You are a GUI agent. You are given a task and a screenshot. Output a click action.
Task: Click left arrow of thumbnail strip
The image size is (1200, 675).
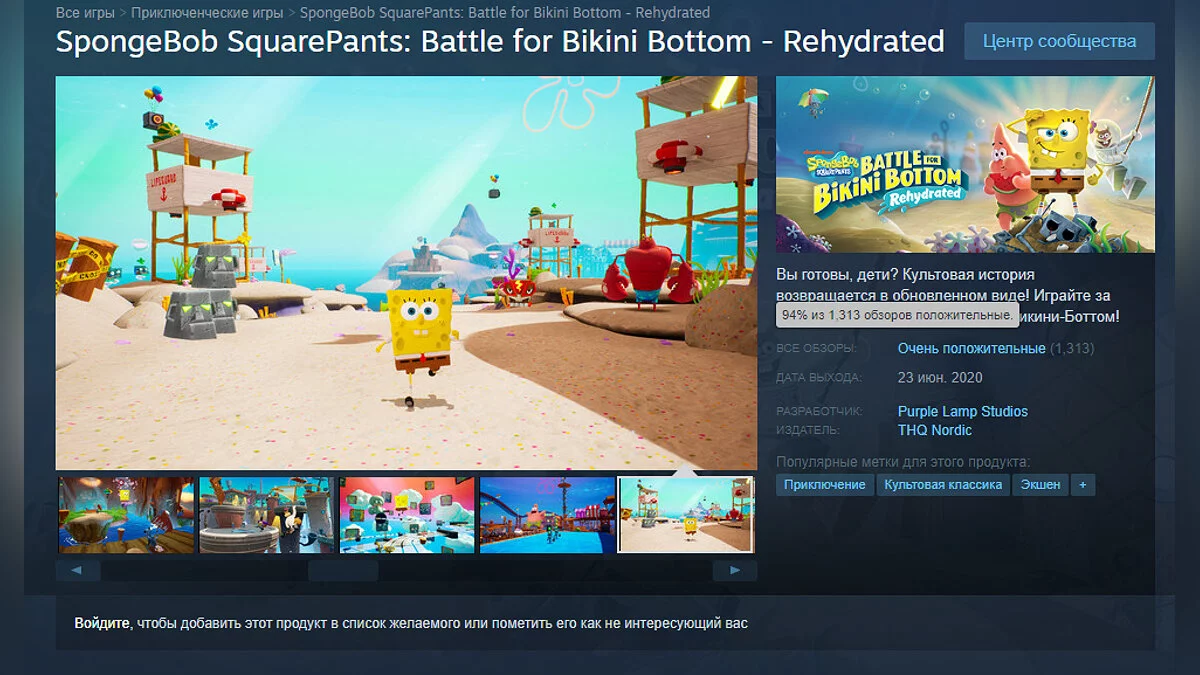pos(78,570)
